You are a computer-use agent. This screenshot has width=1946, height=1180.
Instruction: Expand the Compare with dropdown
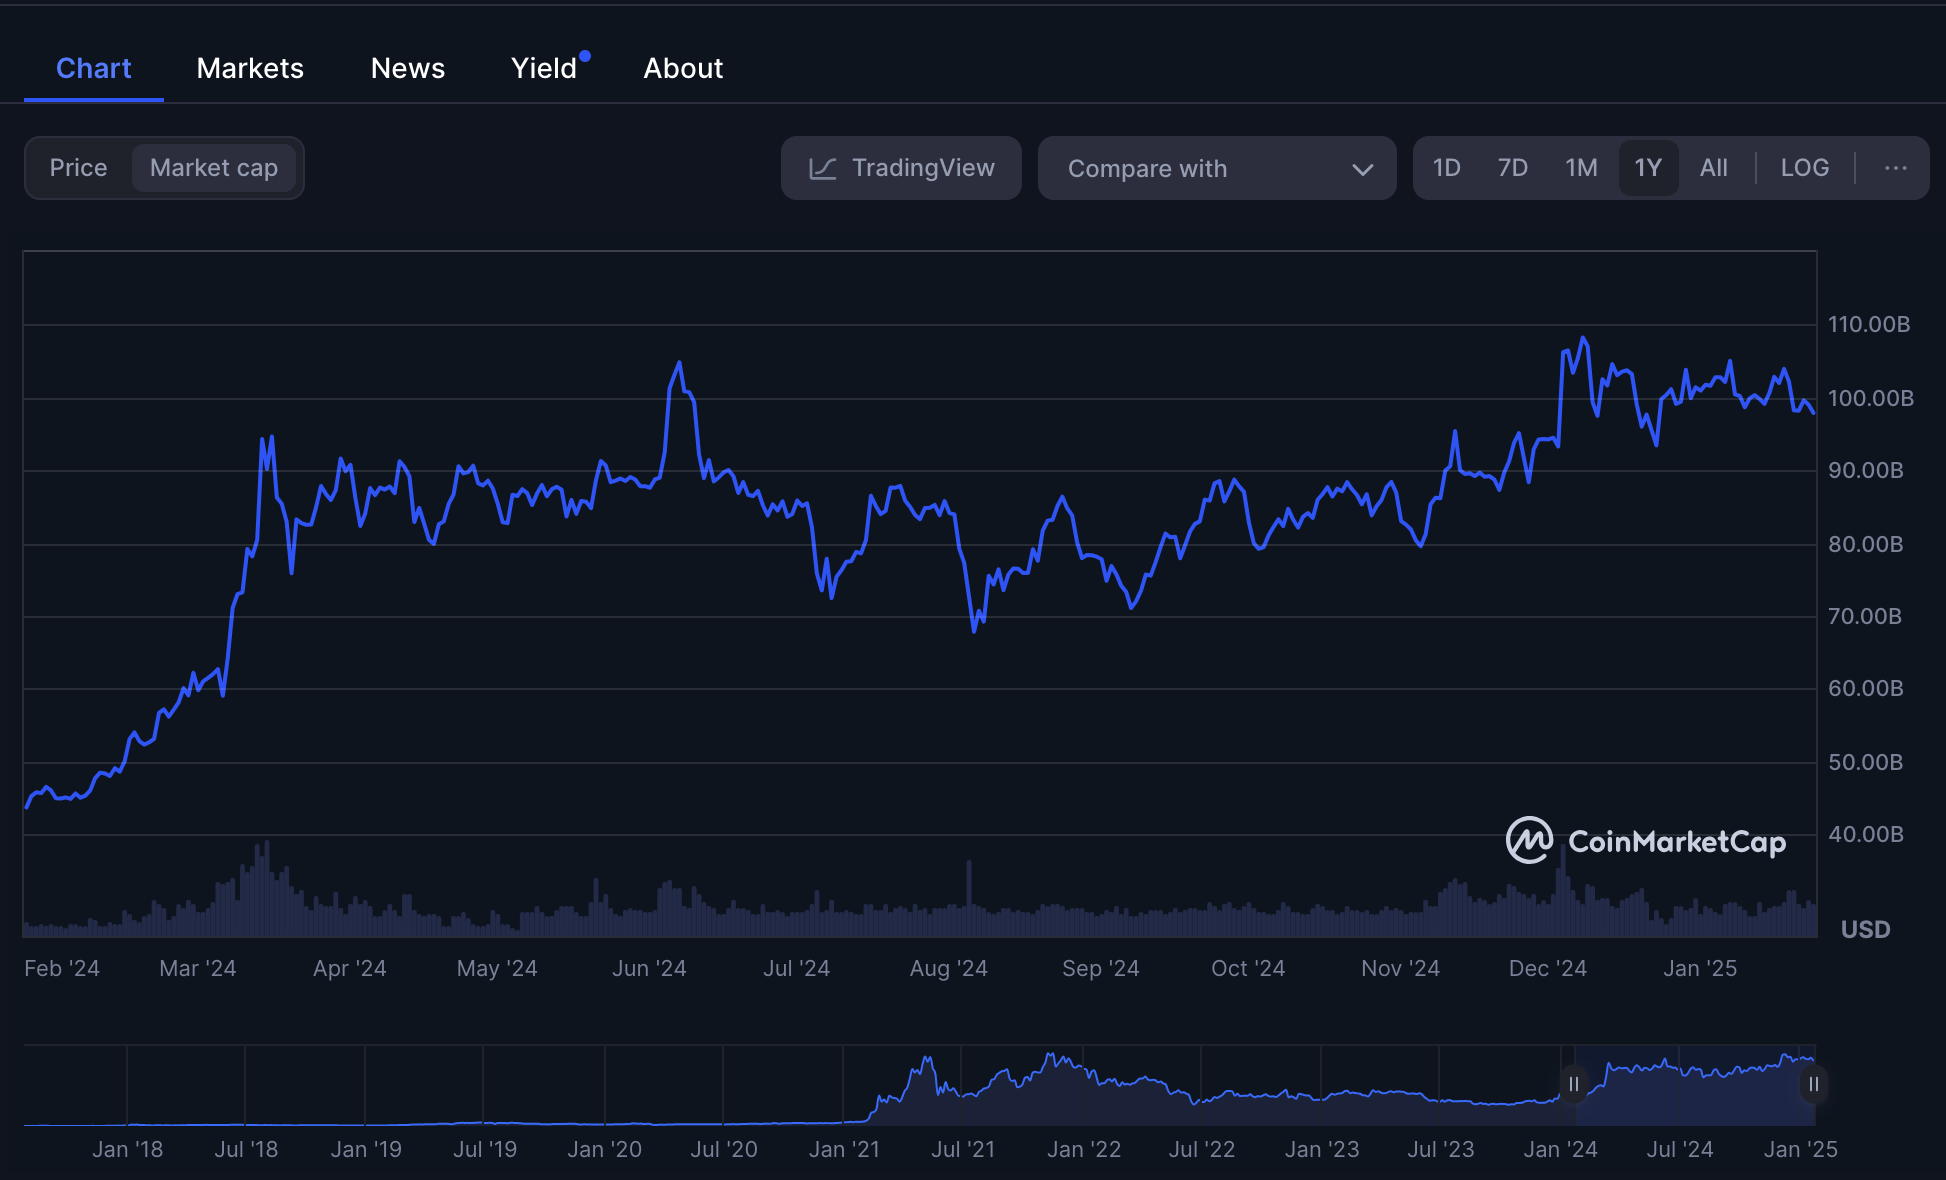point(1216,168)
